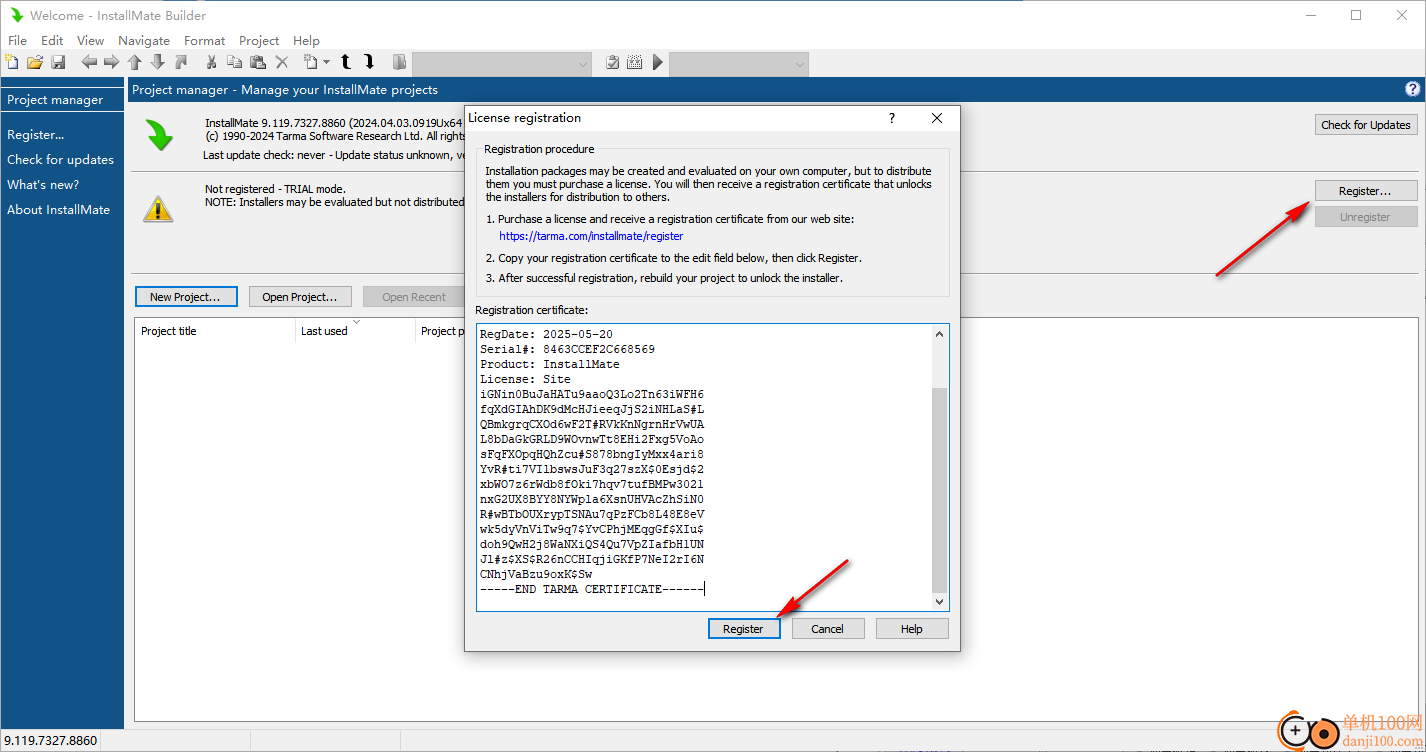Click the Paste clipboard toolbar icon

[x=257, y=62]
